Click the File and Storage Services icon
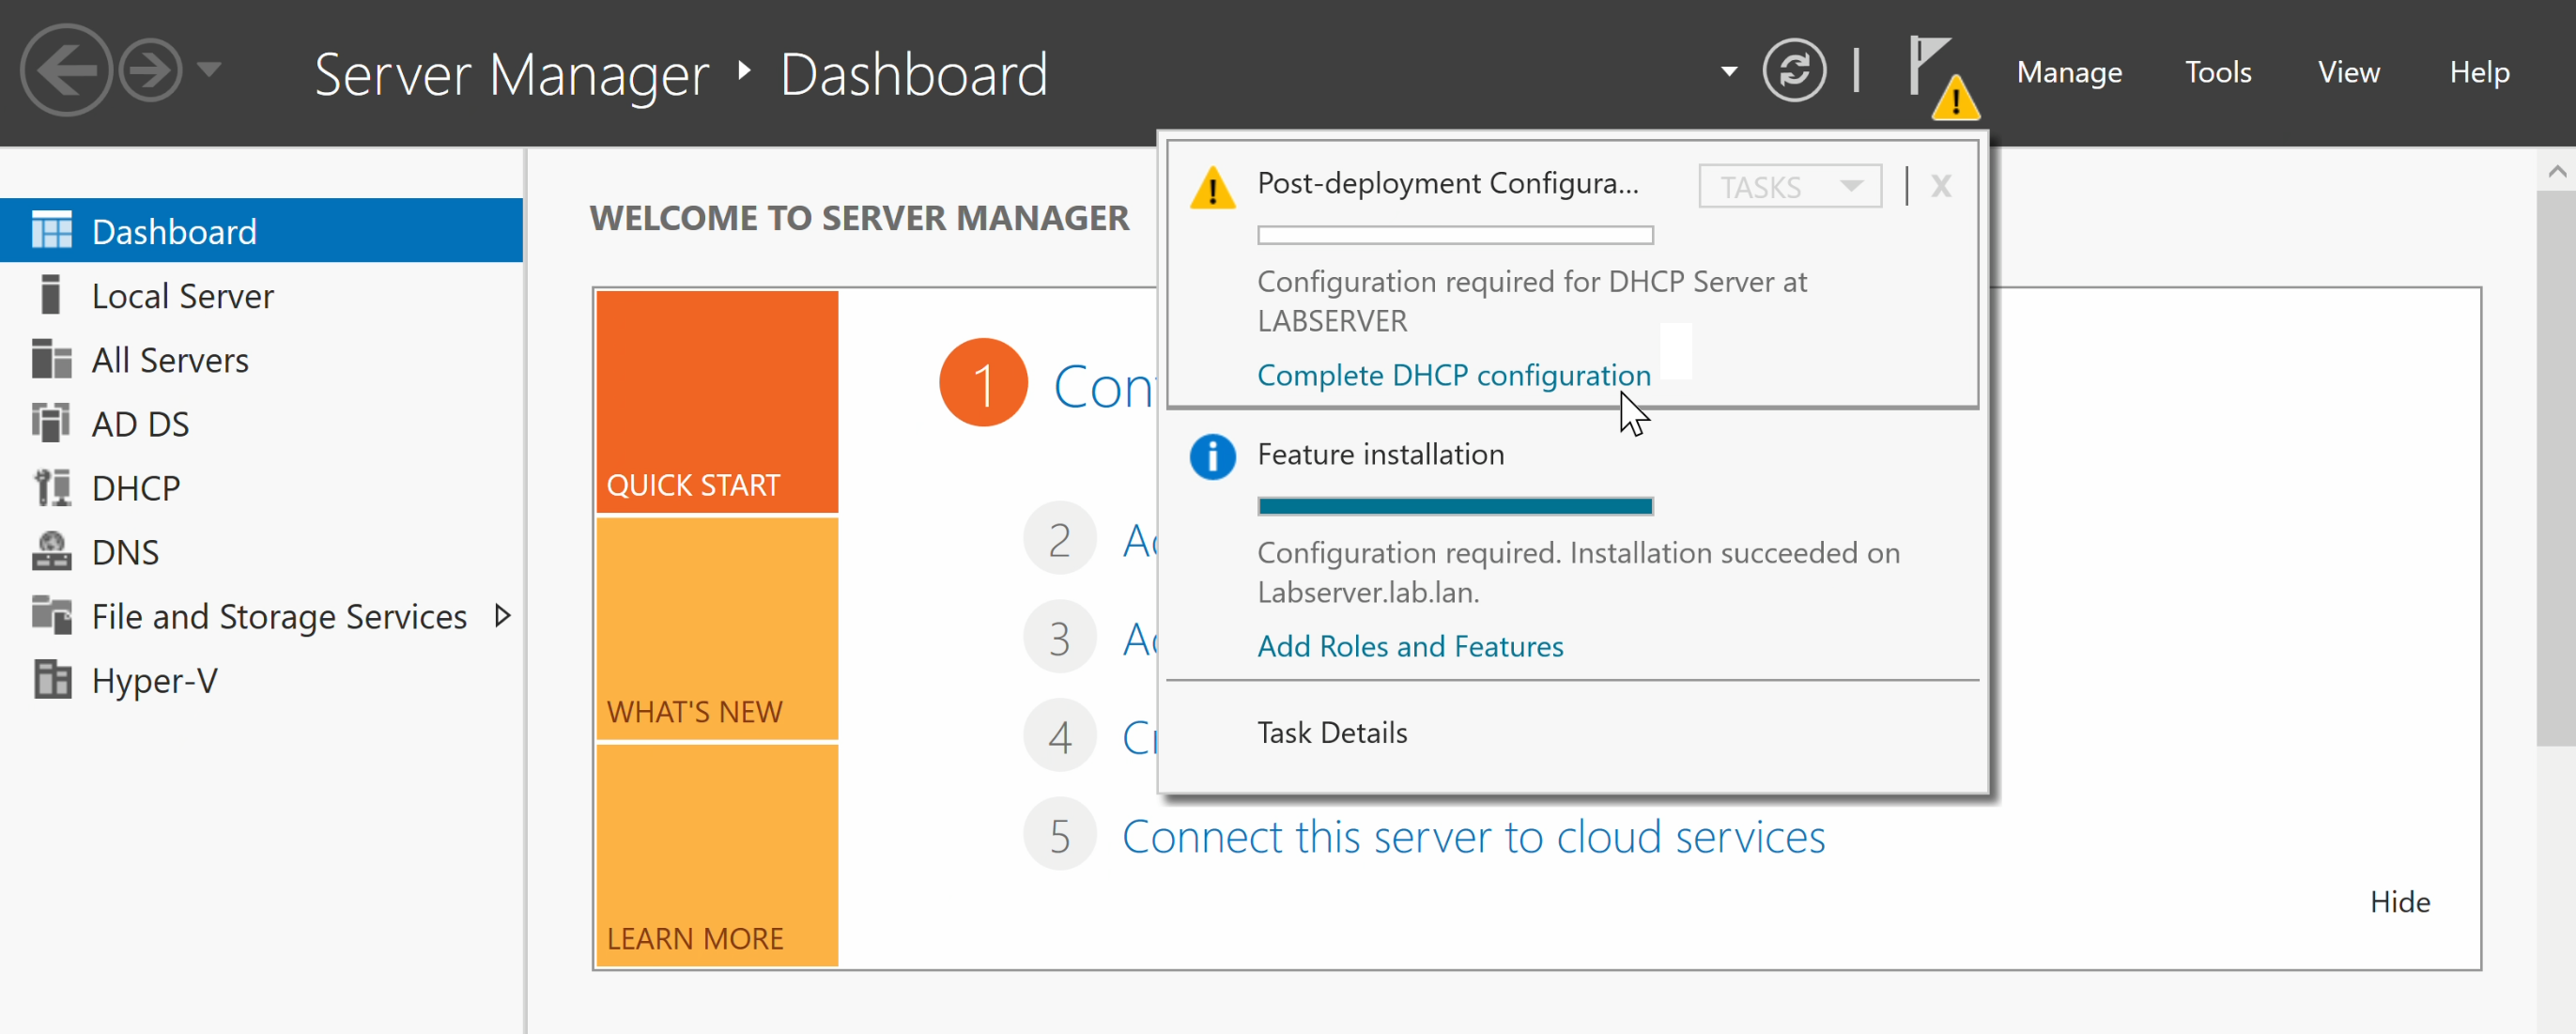The width and height of the screenshot is (2576, 1034). (x=51, y=614)
